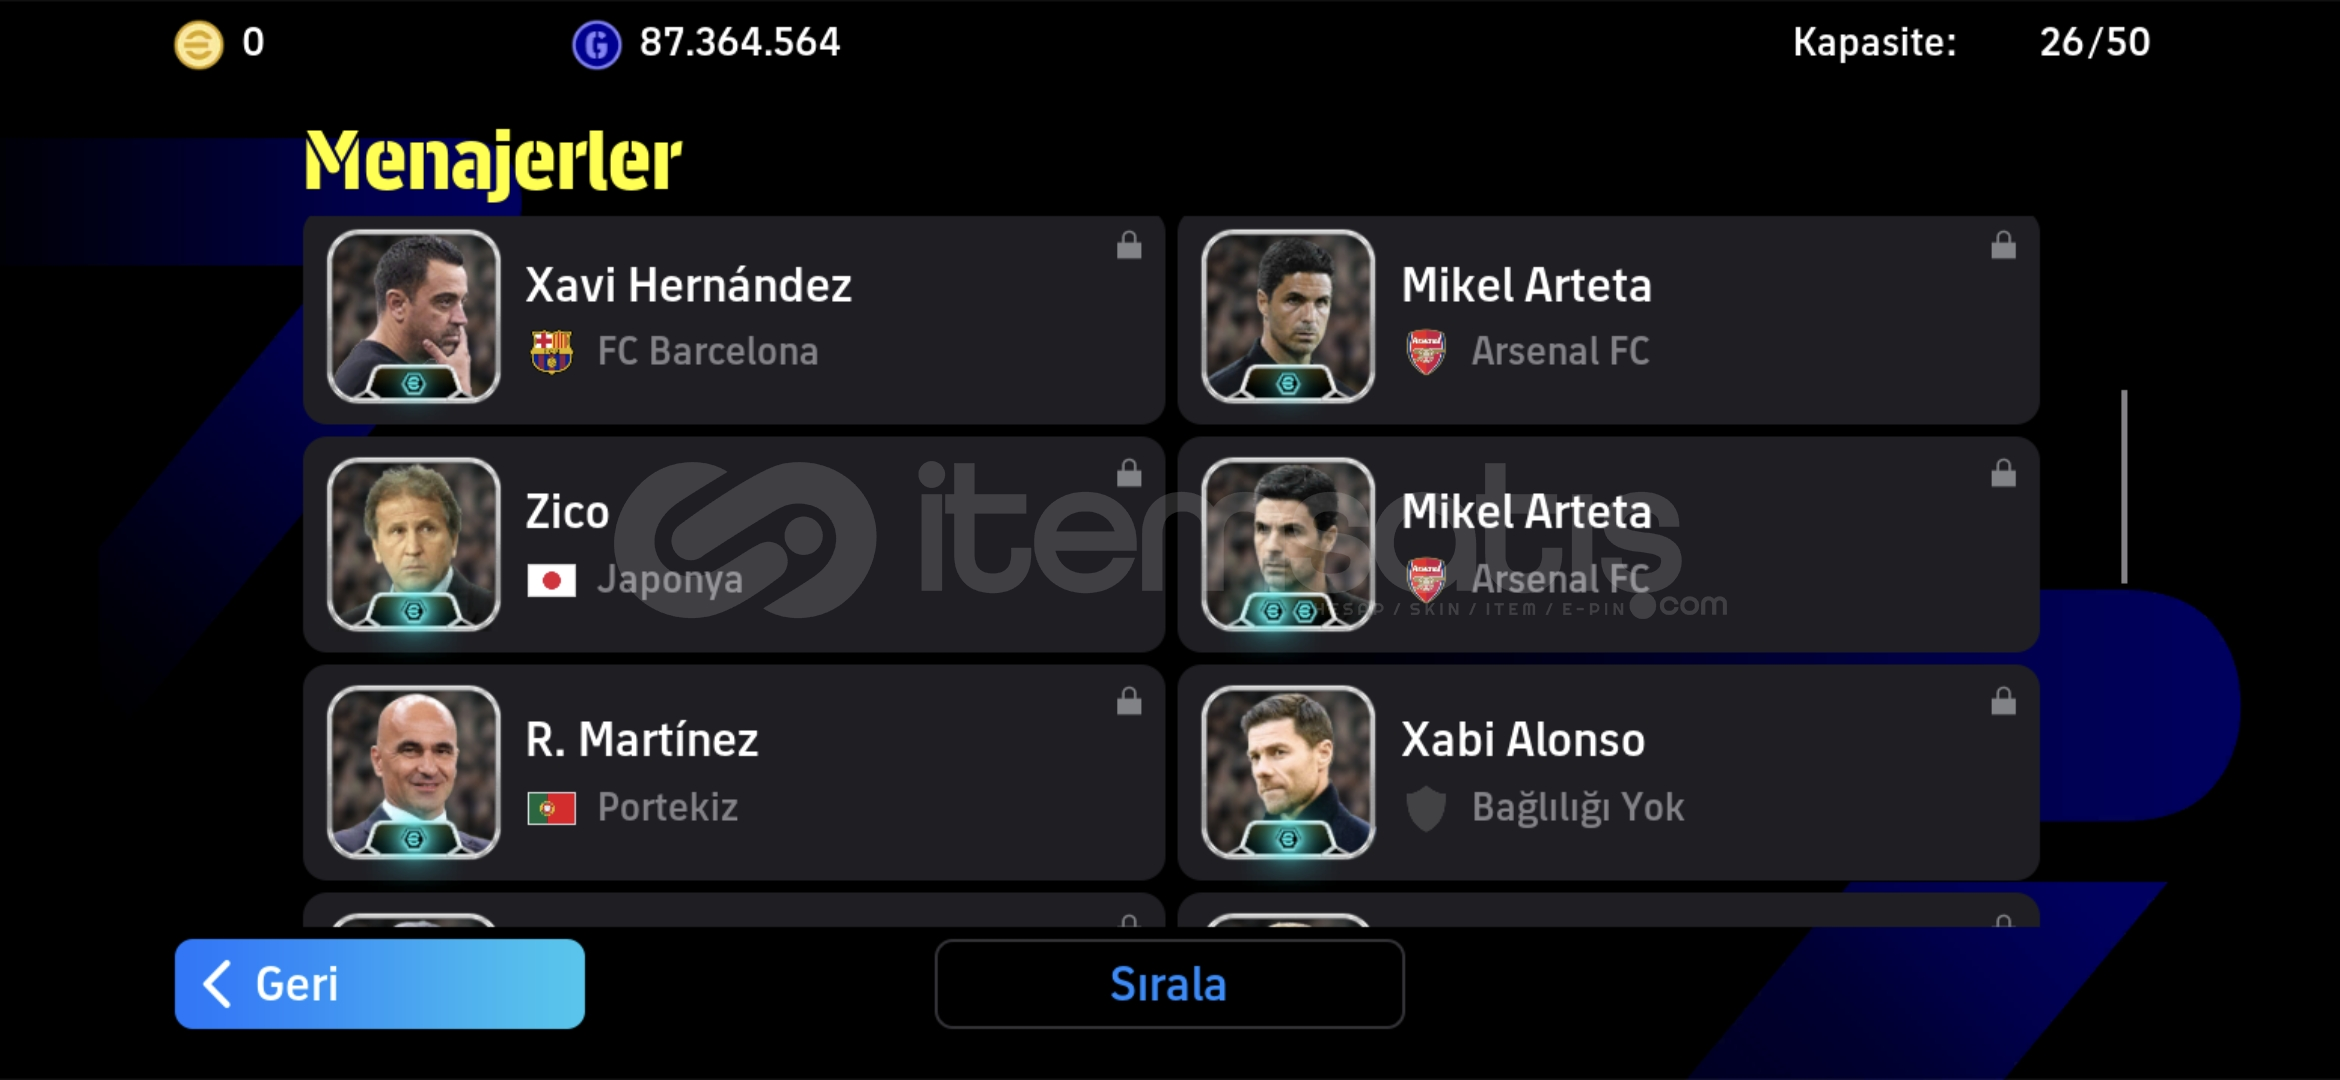This screenshot has width=2340, height=1080.
Task: Open the Zico manager card
Action: (733, 544)
